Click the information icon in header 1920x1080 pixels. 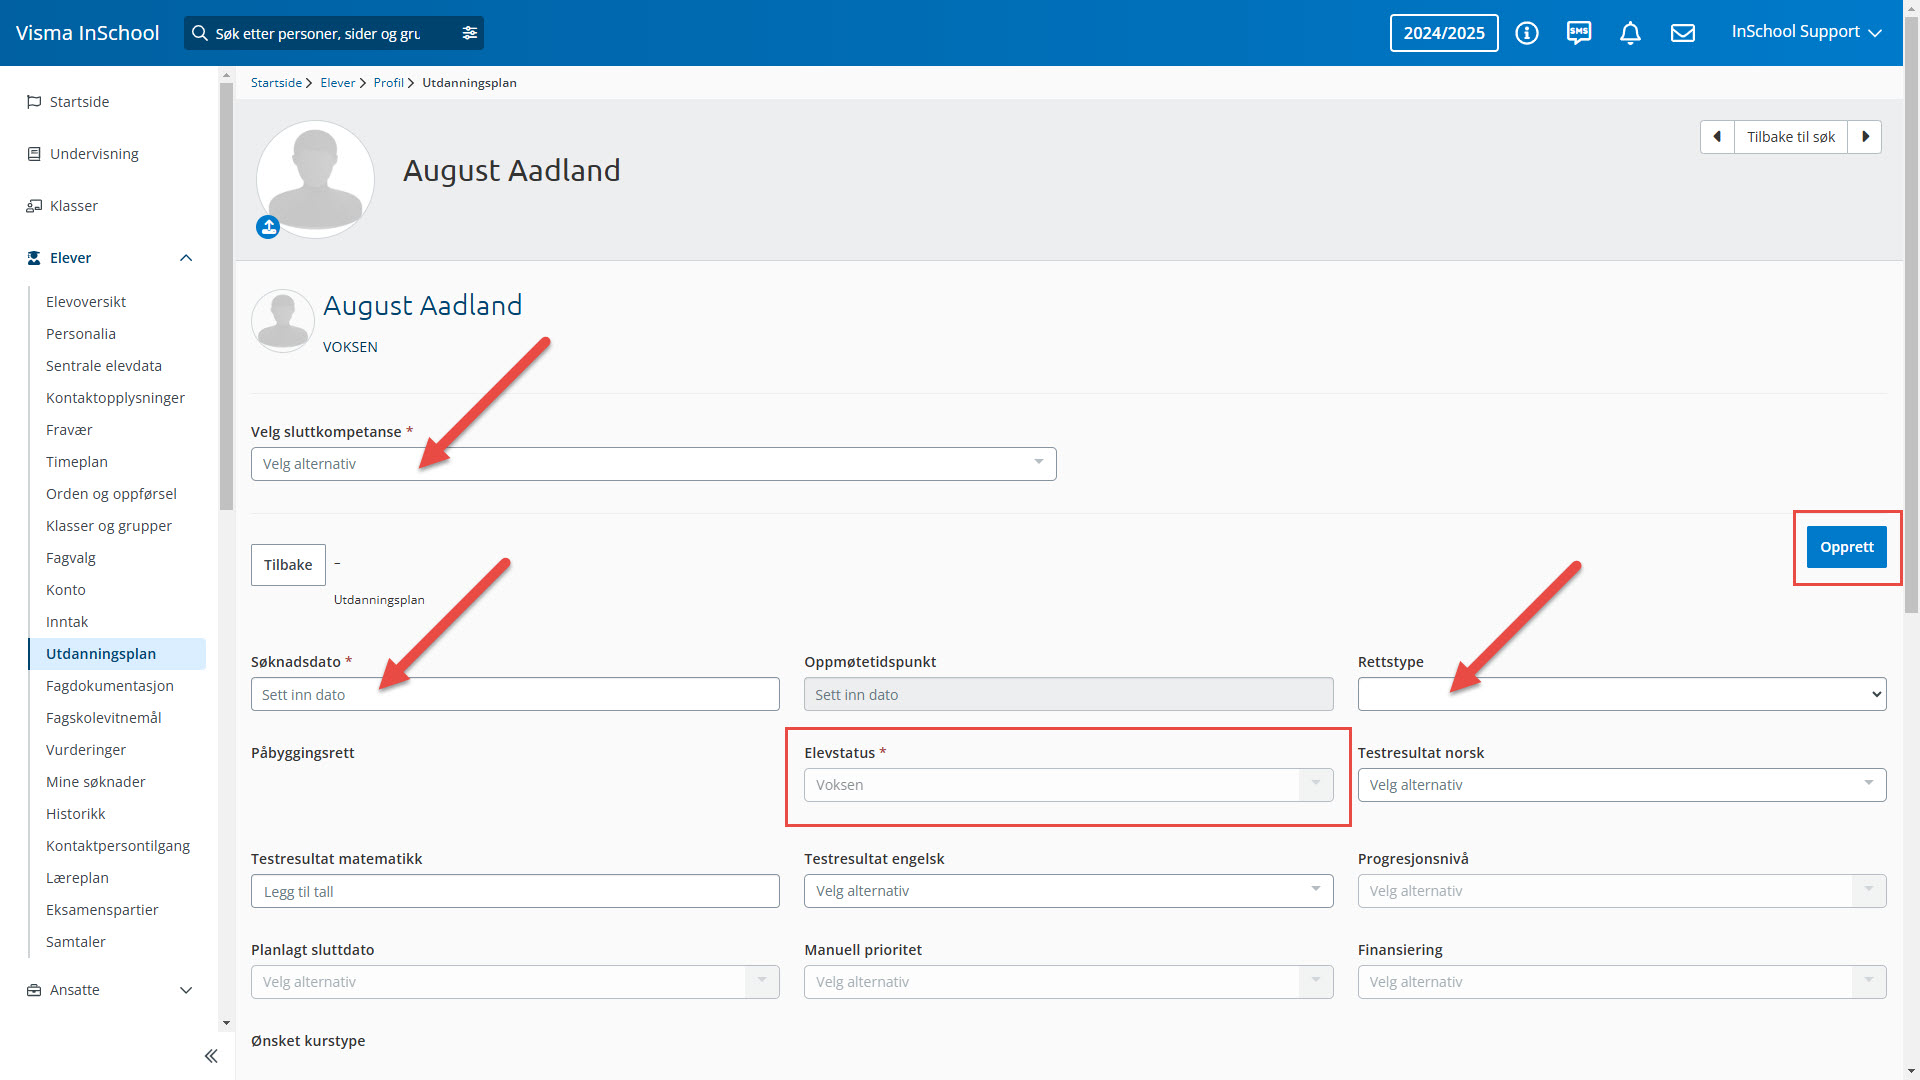[1526, 33]
